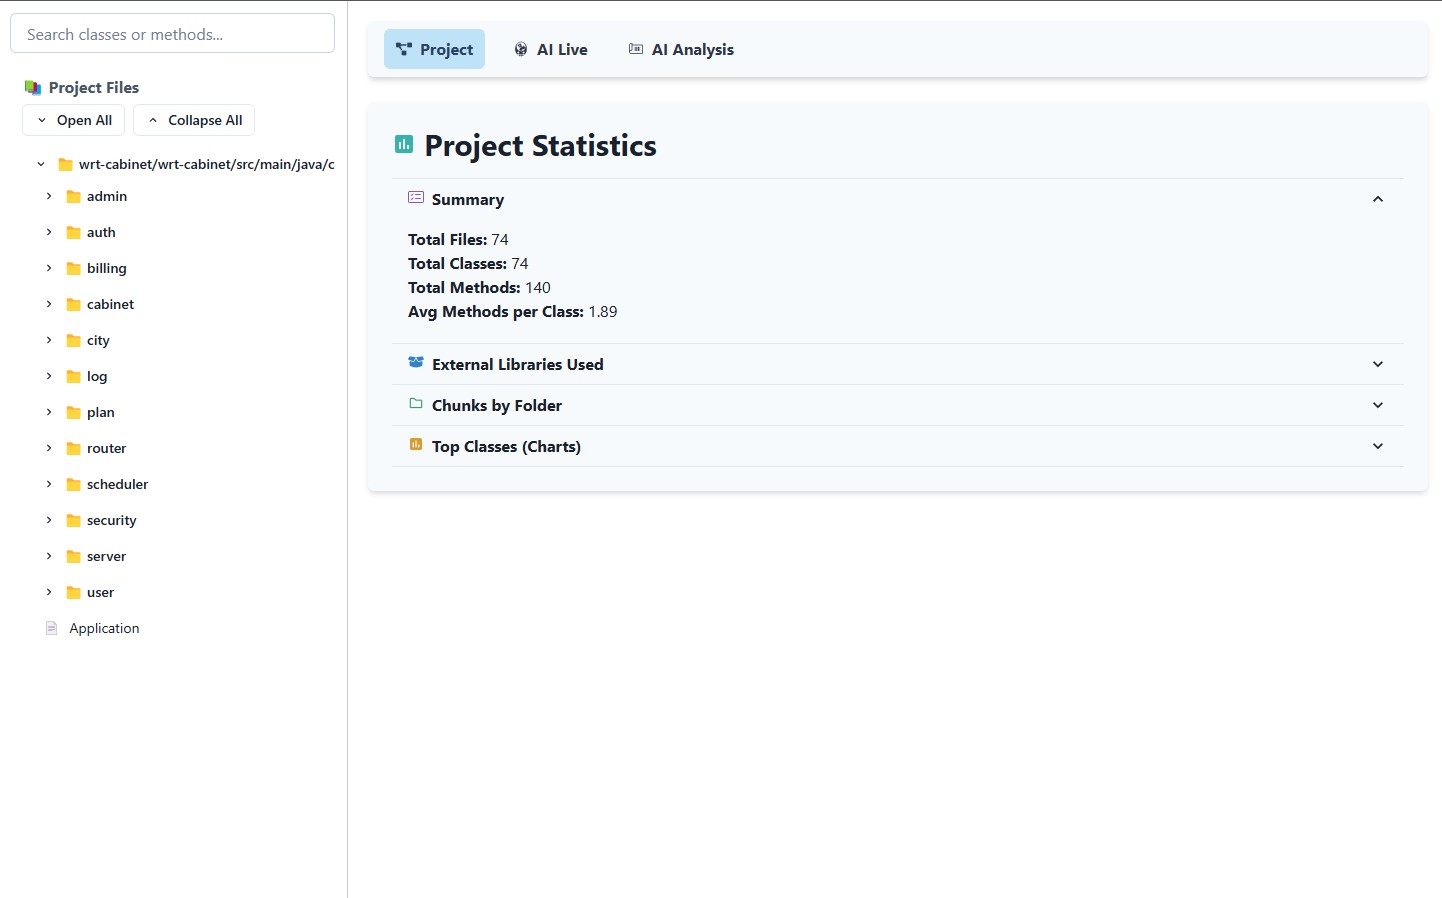1442x898 pixels.
Task: Expand the security folder chevron
Action: (49, 520)
